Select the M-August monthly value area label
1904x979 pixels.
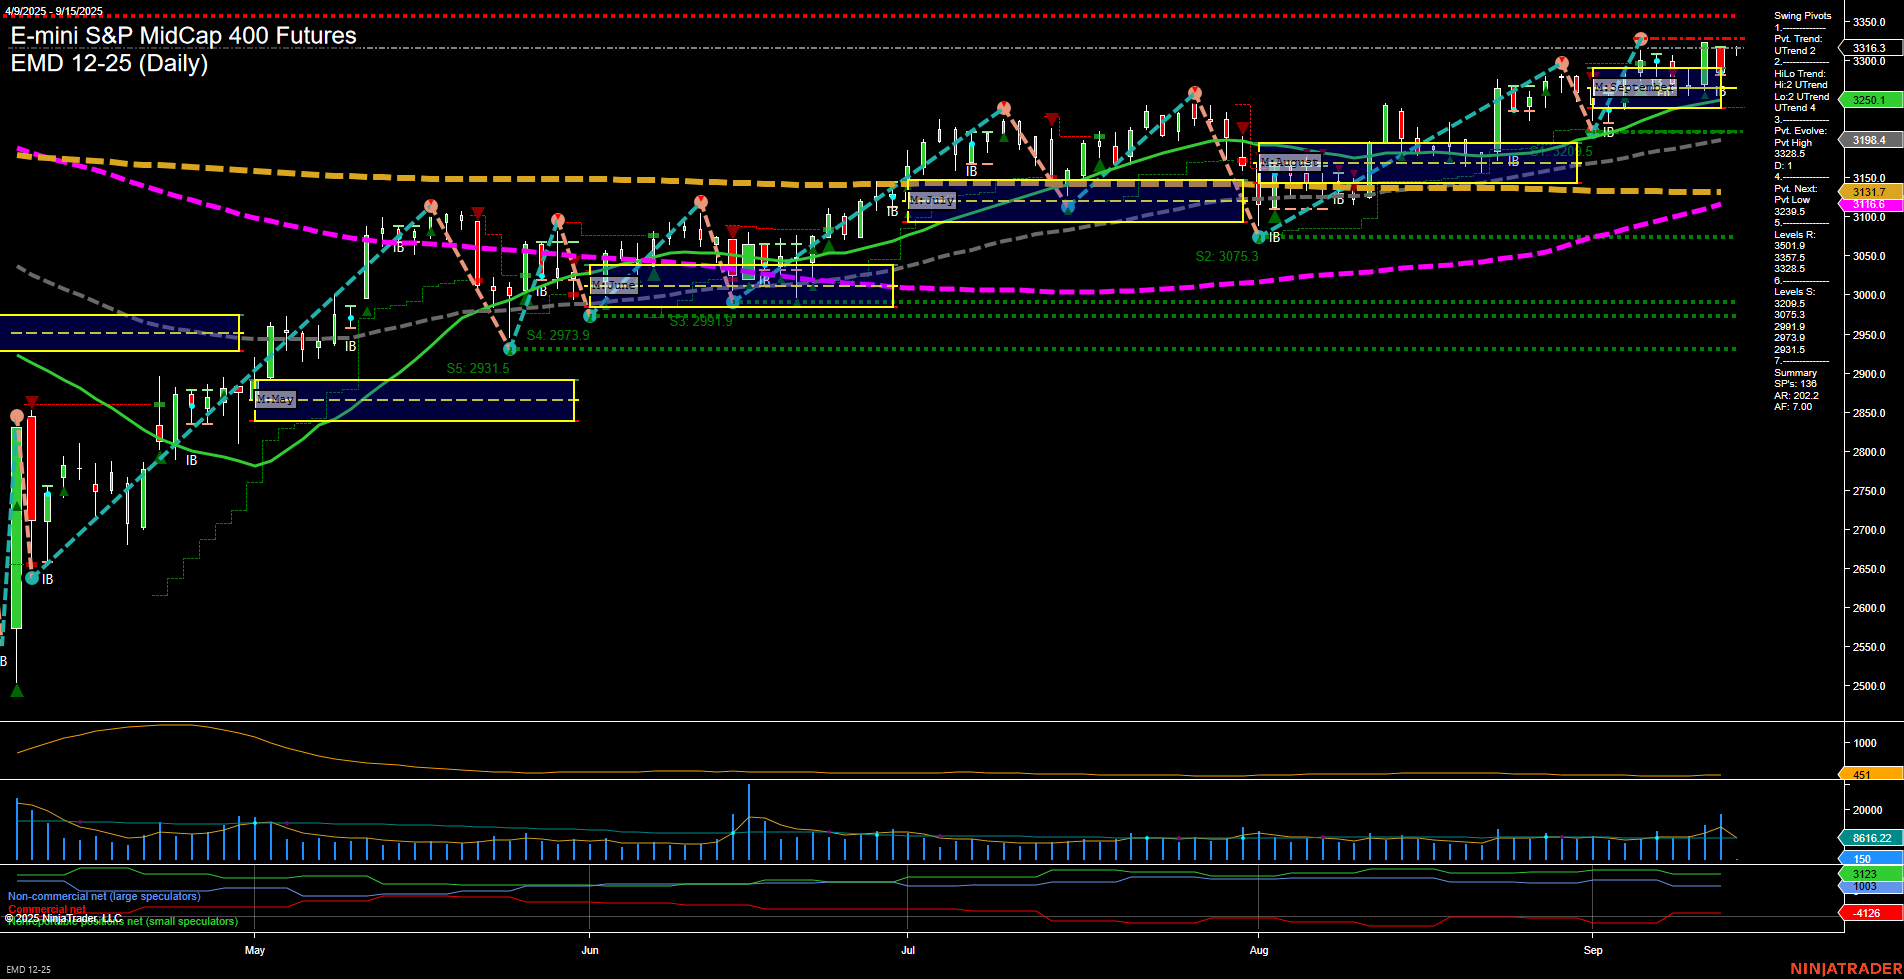(x=1290, y=161)
